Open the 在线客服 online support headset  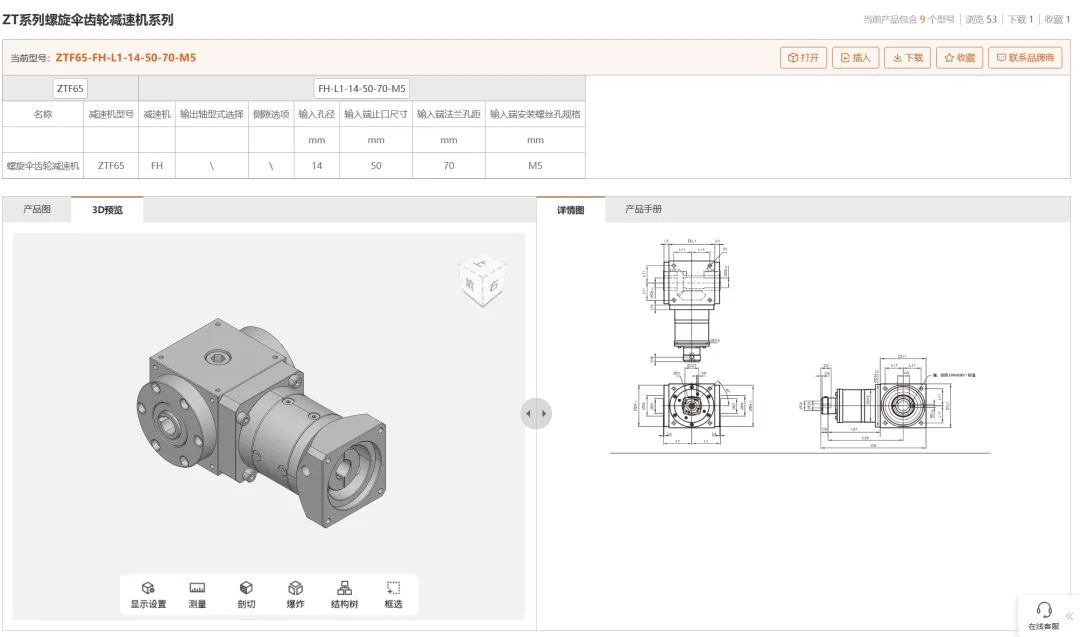click(x=1043, y=615)
